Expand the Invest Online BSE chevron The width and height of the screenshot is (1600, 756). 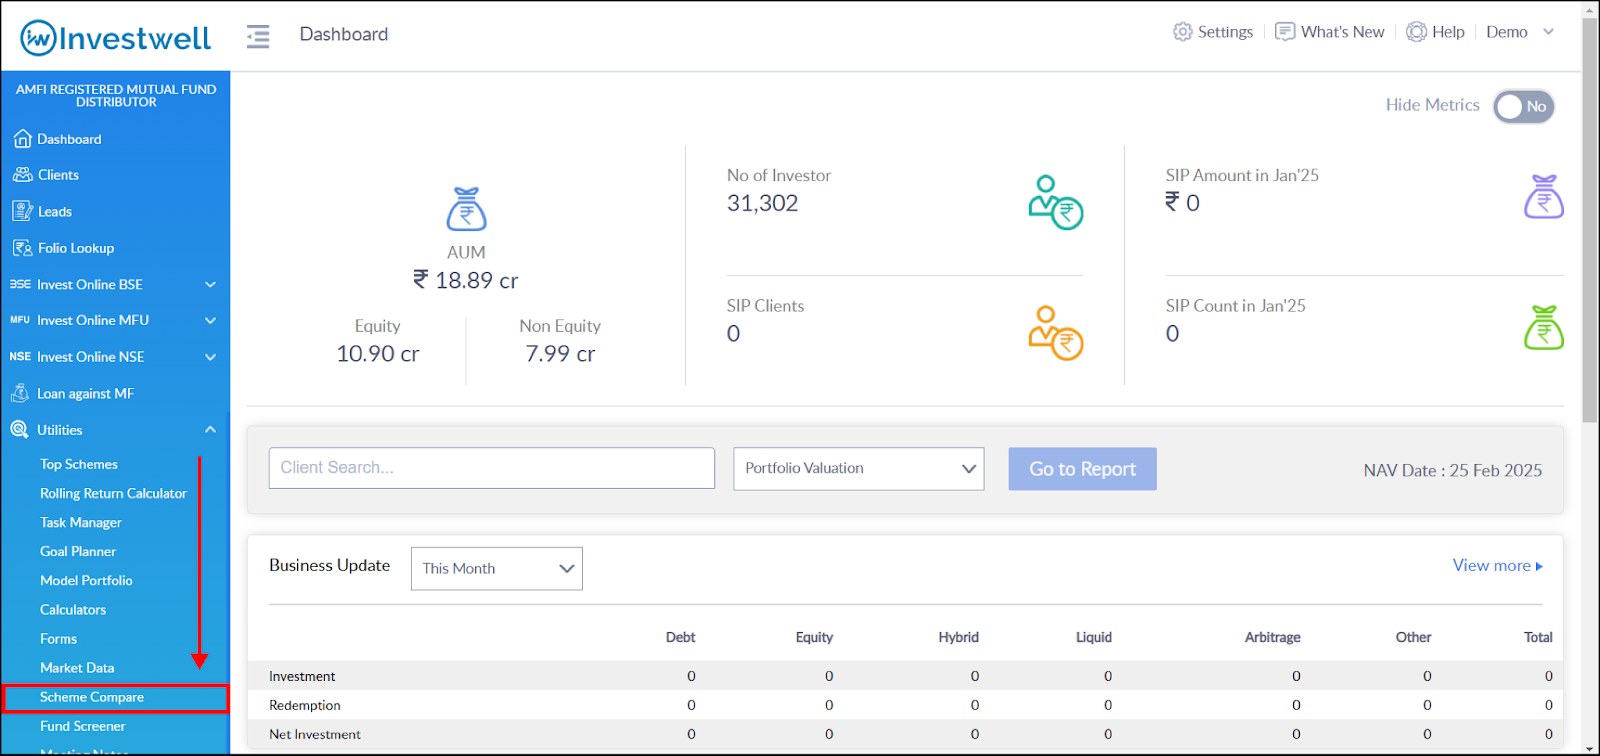210,284
